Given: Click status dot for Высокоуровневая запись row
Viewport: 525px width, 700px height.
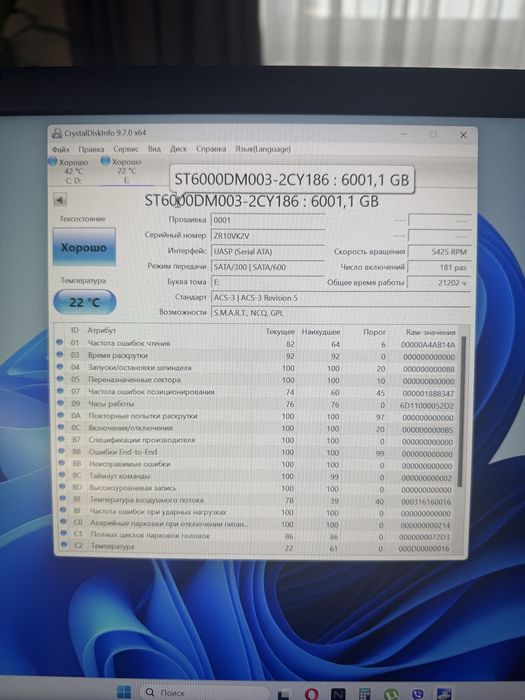Looking at the screenshot, I should click(x=62, y=487).
